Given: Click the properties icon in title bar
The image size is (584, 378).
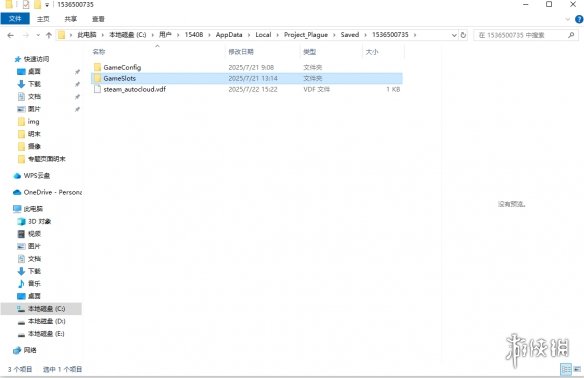Looking at the screenshot, I should coord(26,4).
